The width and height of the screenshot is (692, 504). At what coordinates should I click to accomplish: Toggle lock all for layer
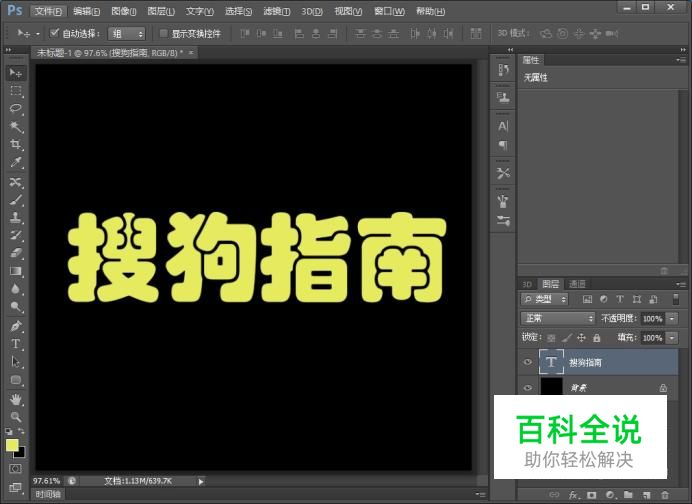coord(597,338)
